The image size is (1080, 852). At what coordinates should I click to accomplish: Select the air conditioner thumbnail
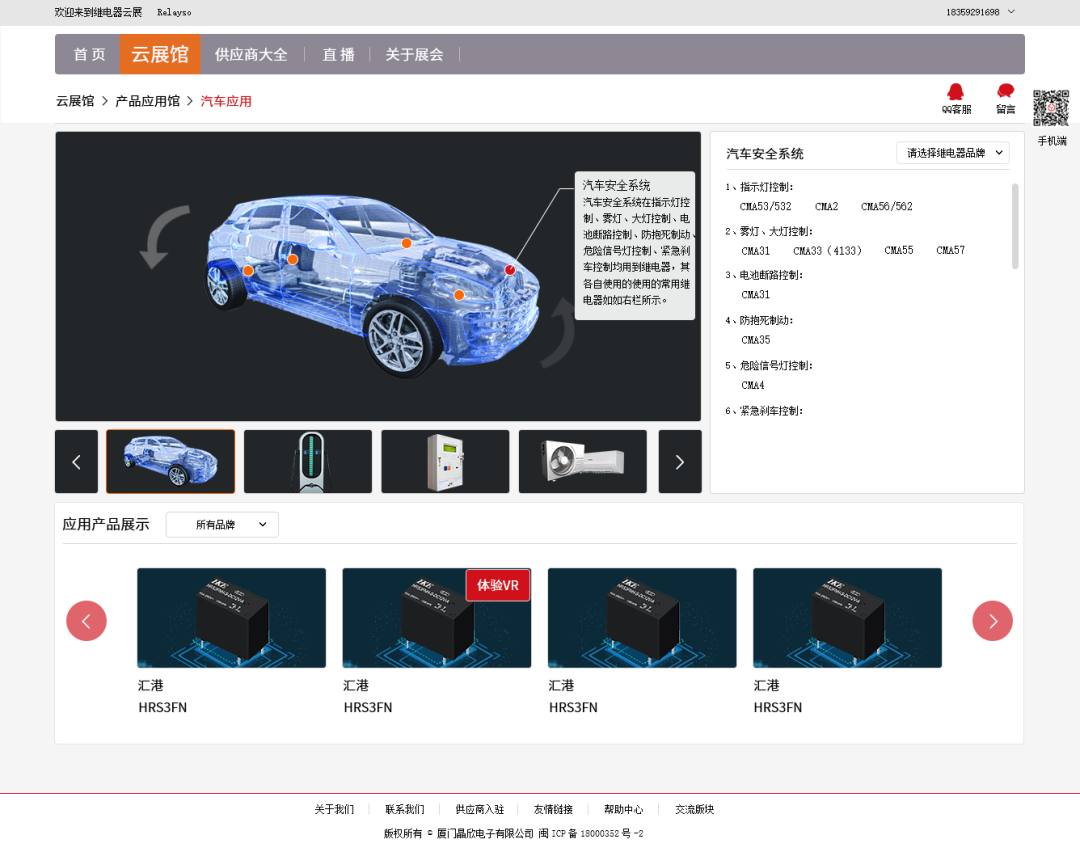click(583, 461)
